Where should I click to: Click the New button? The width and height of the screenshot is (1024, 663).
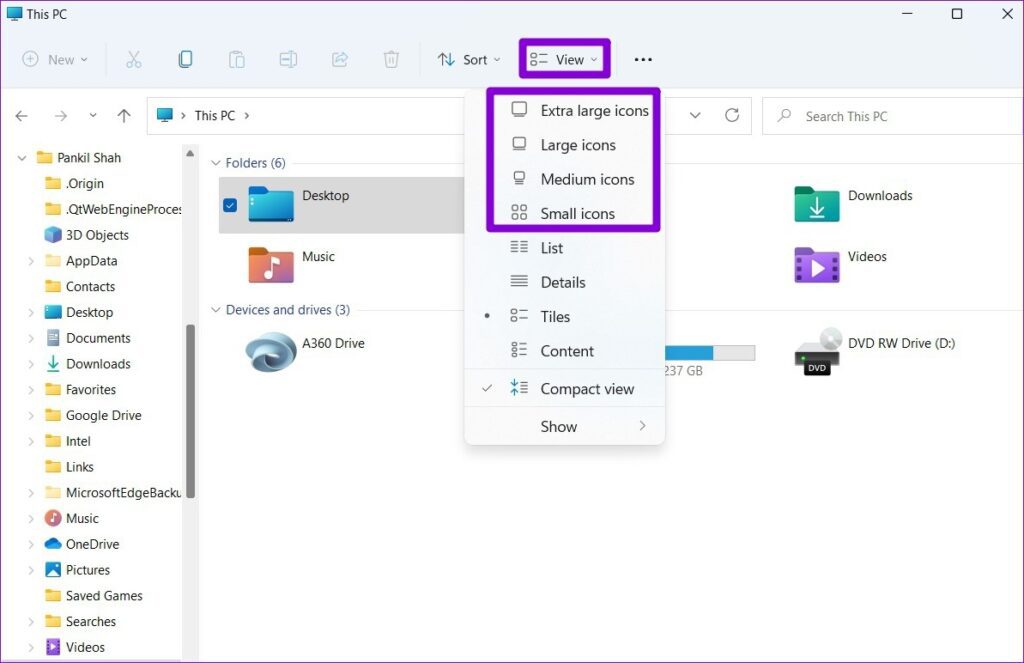pyautogui.click(x=54, y=59)
